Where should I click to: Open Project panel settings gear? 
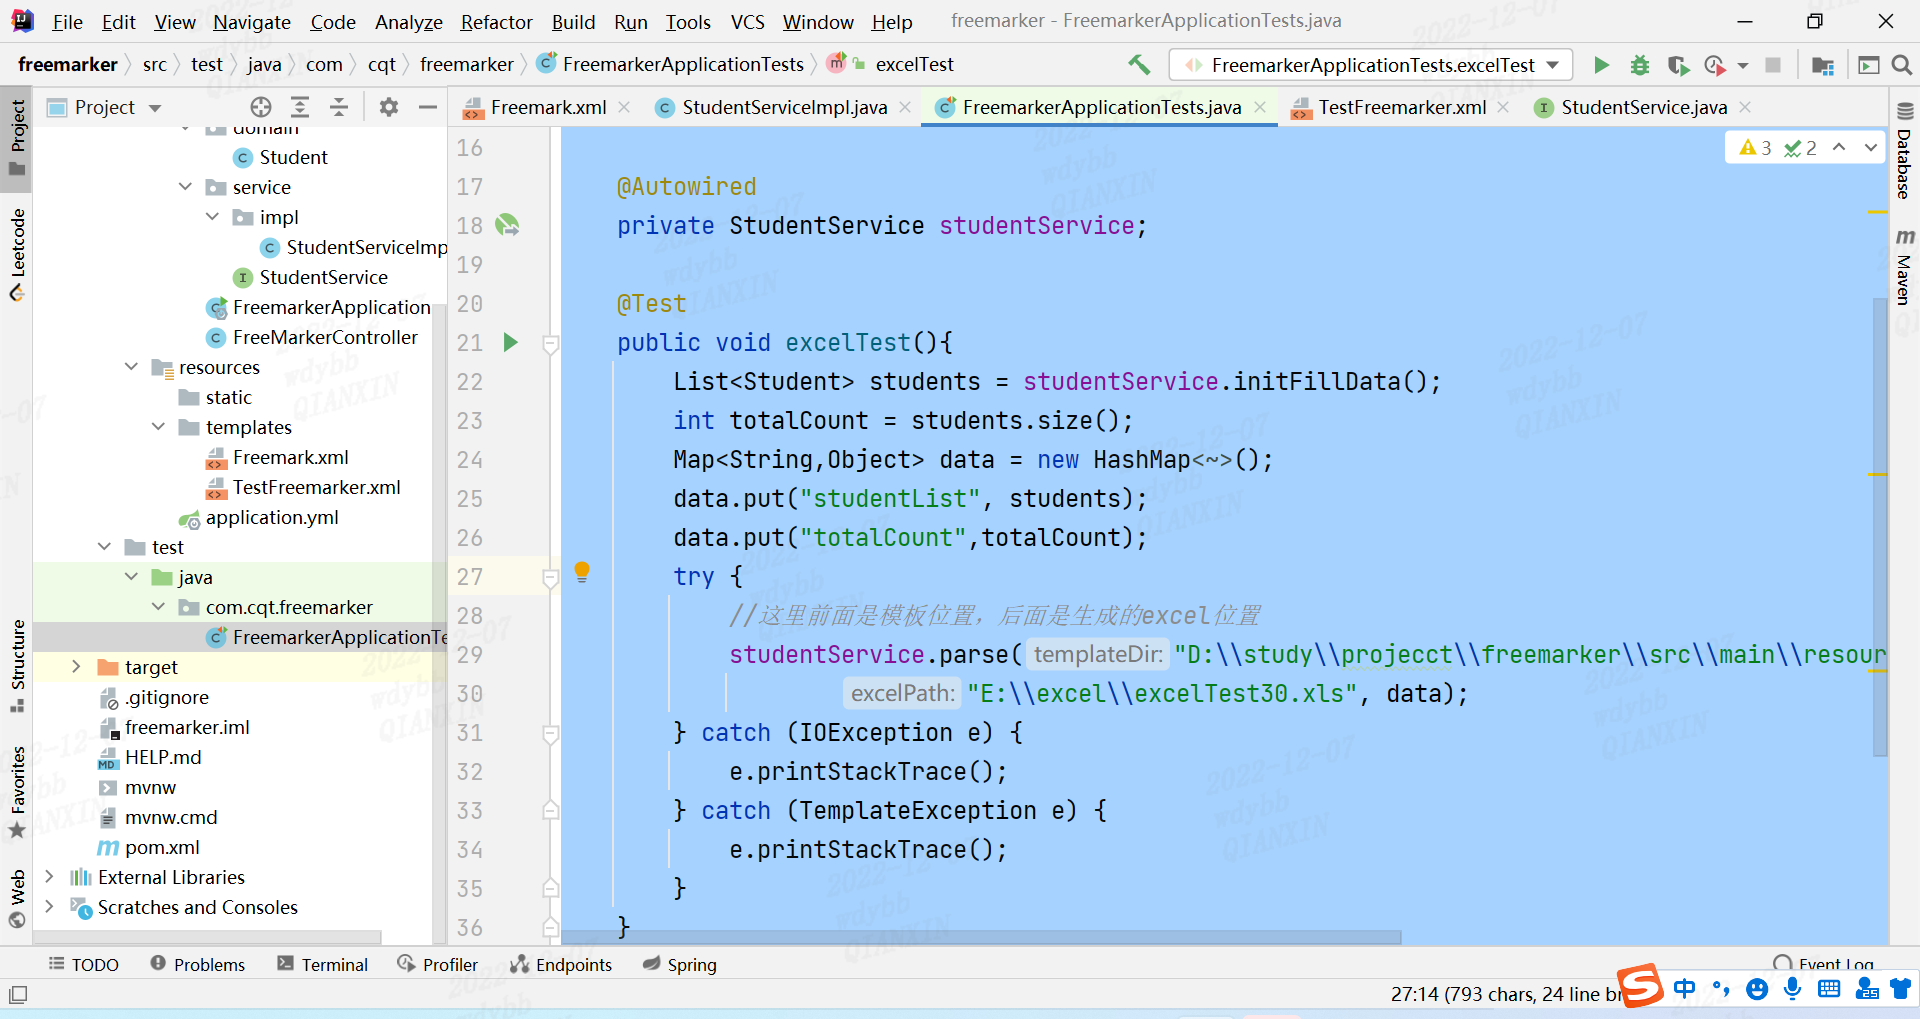[389, 107]
